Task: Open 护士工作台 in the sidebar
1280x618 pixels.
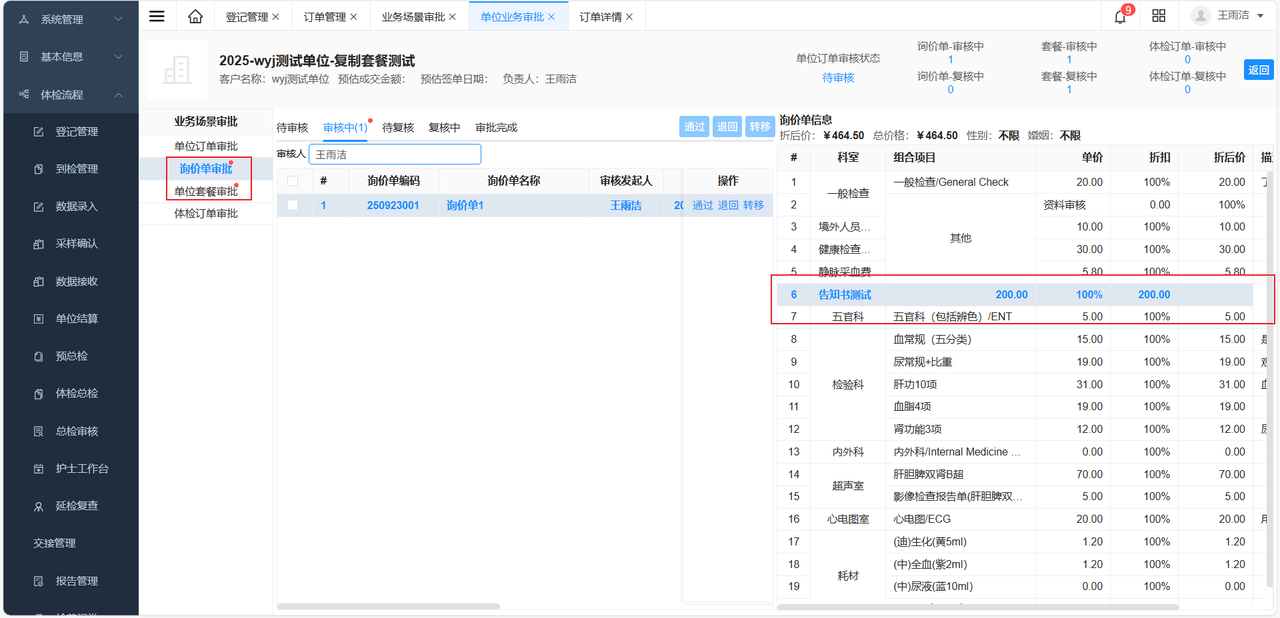Action: coord(81,469)
